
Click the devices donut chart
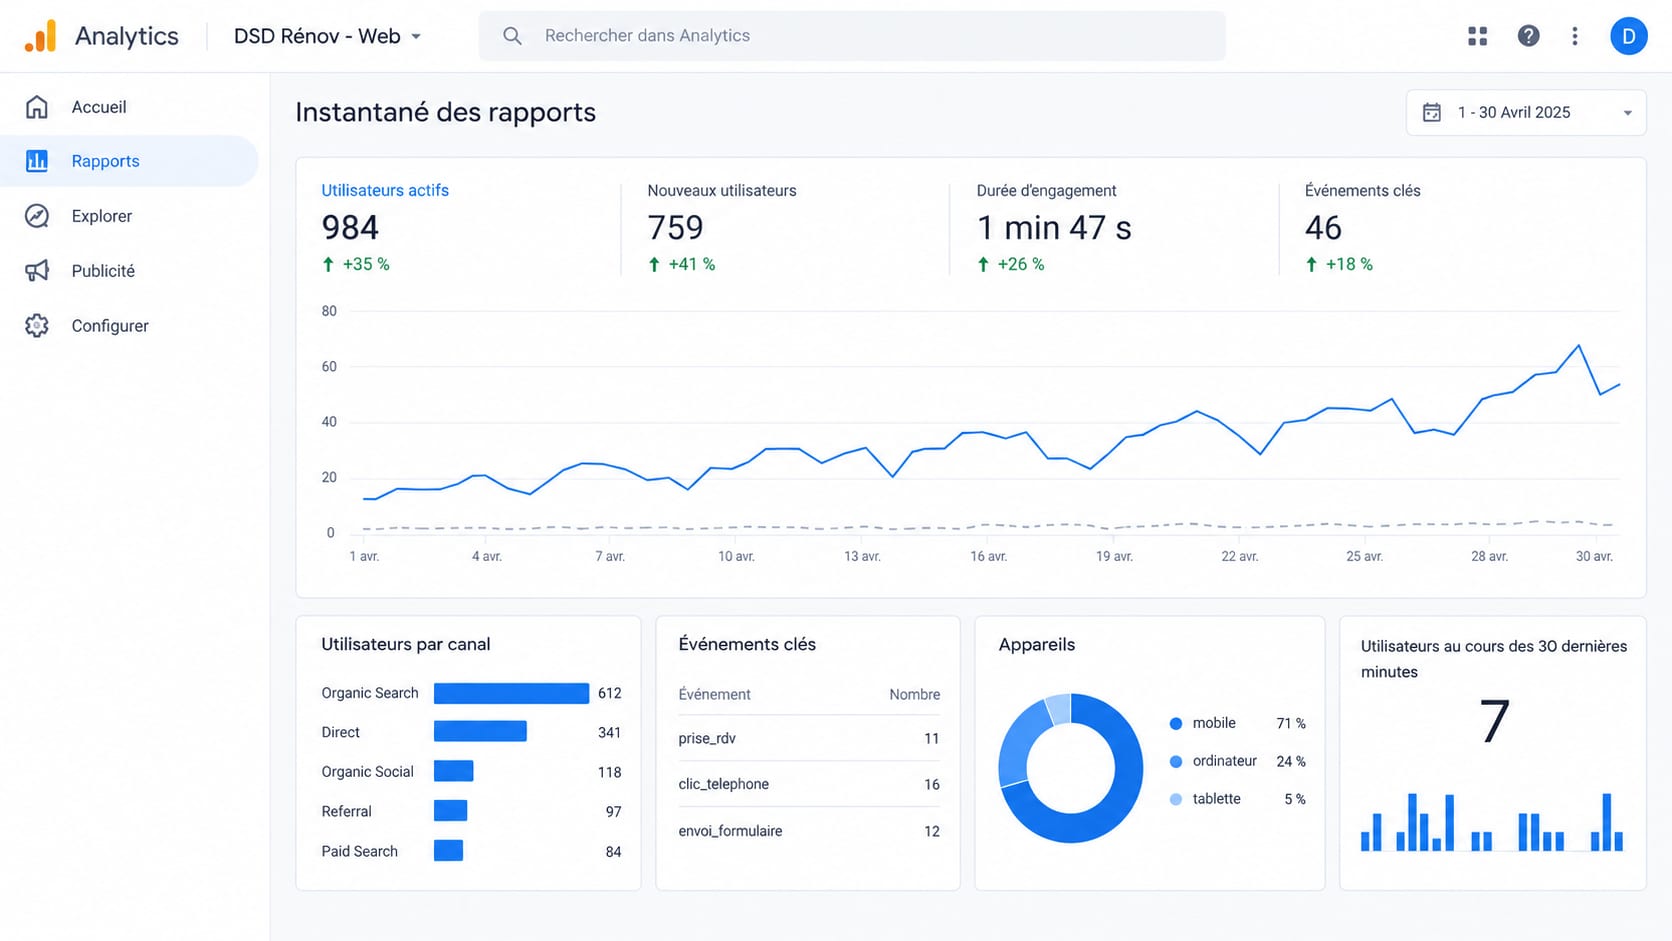click(1070, 768)
